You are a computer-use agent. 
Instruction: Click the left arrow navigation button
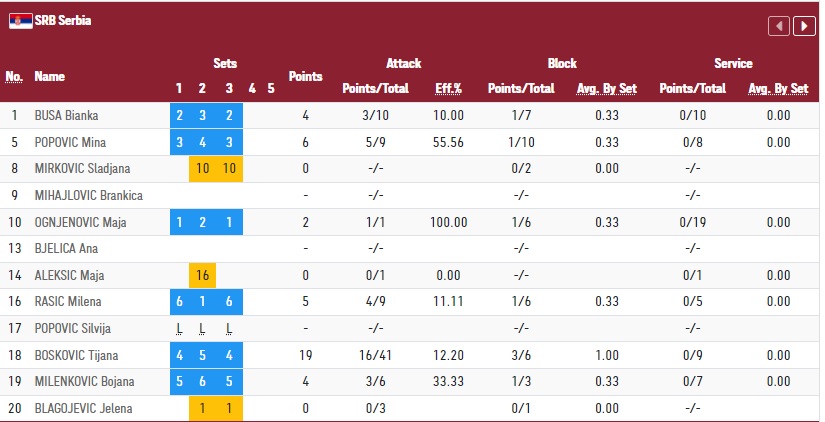pos(778,26)
